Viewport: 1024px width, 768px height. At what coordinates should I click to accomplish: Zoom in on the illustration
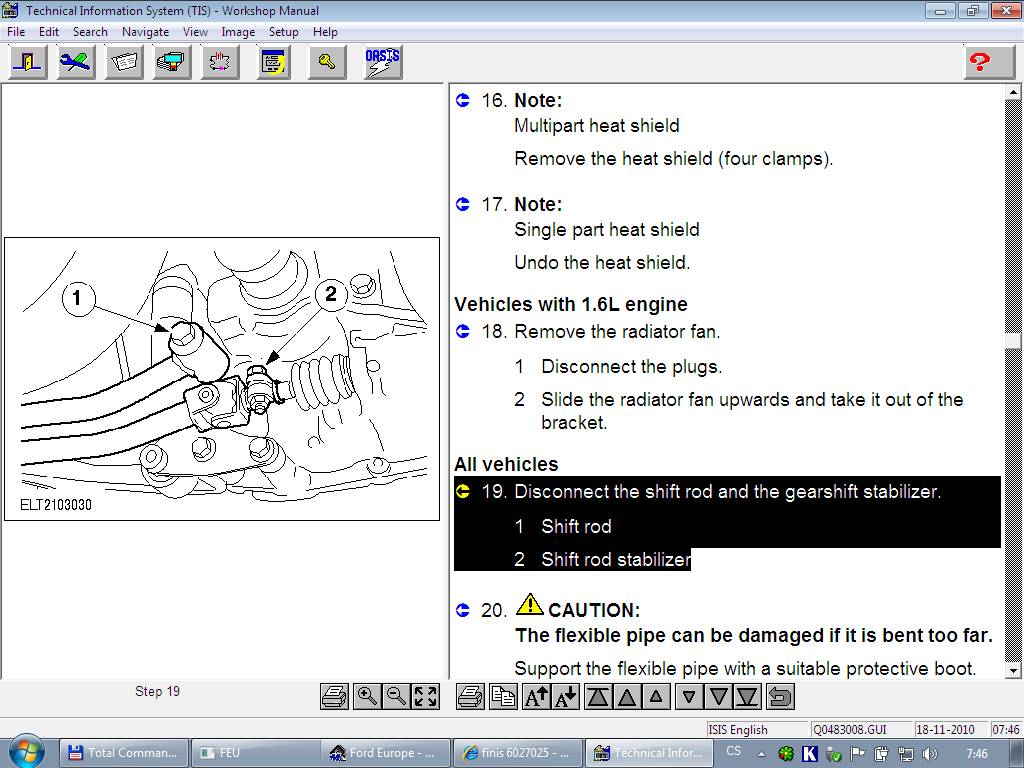(367, 696)
